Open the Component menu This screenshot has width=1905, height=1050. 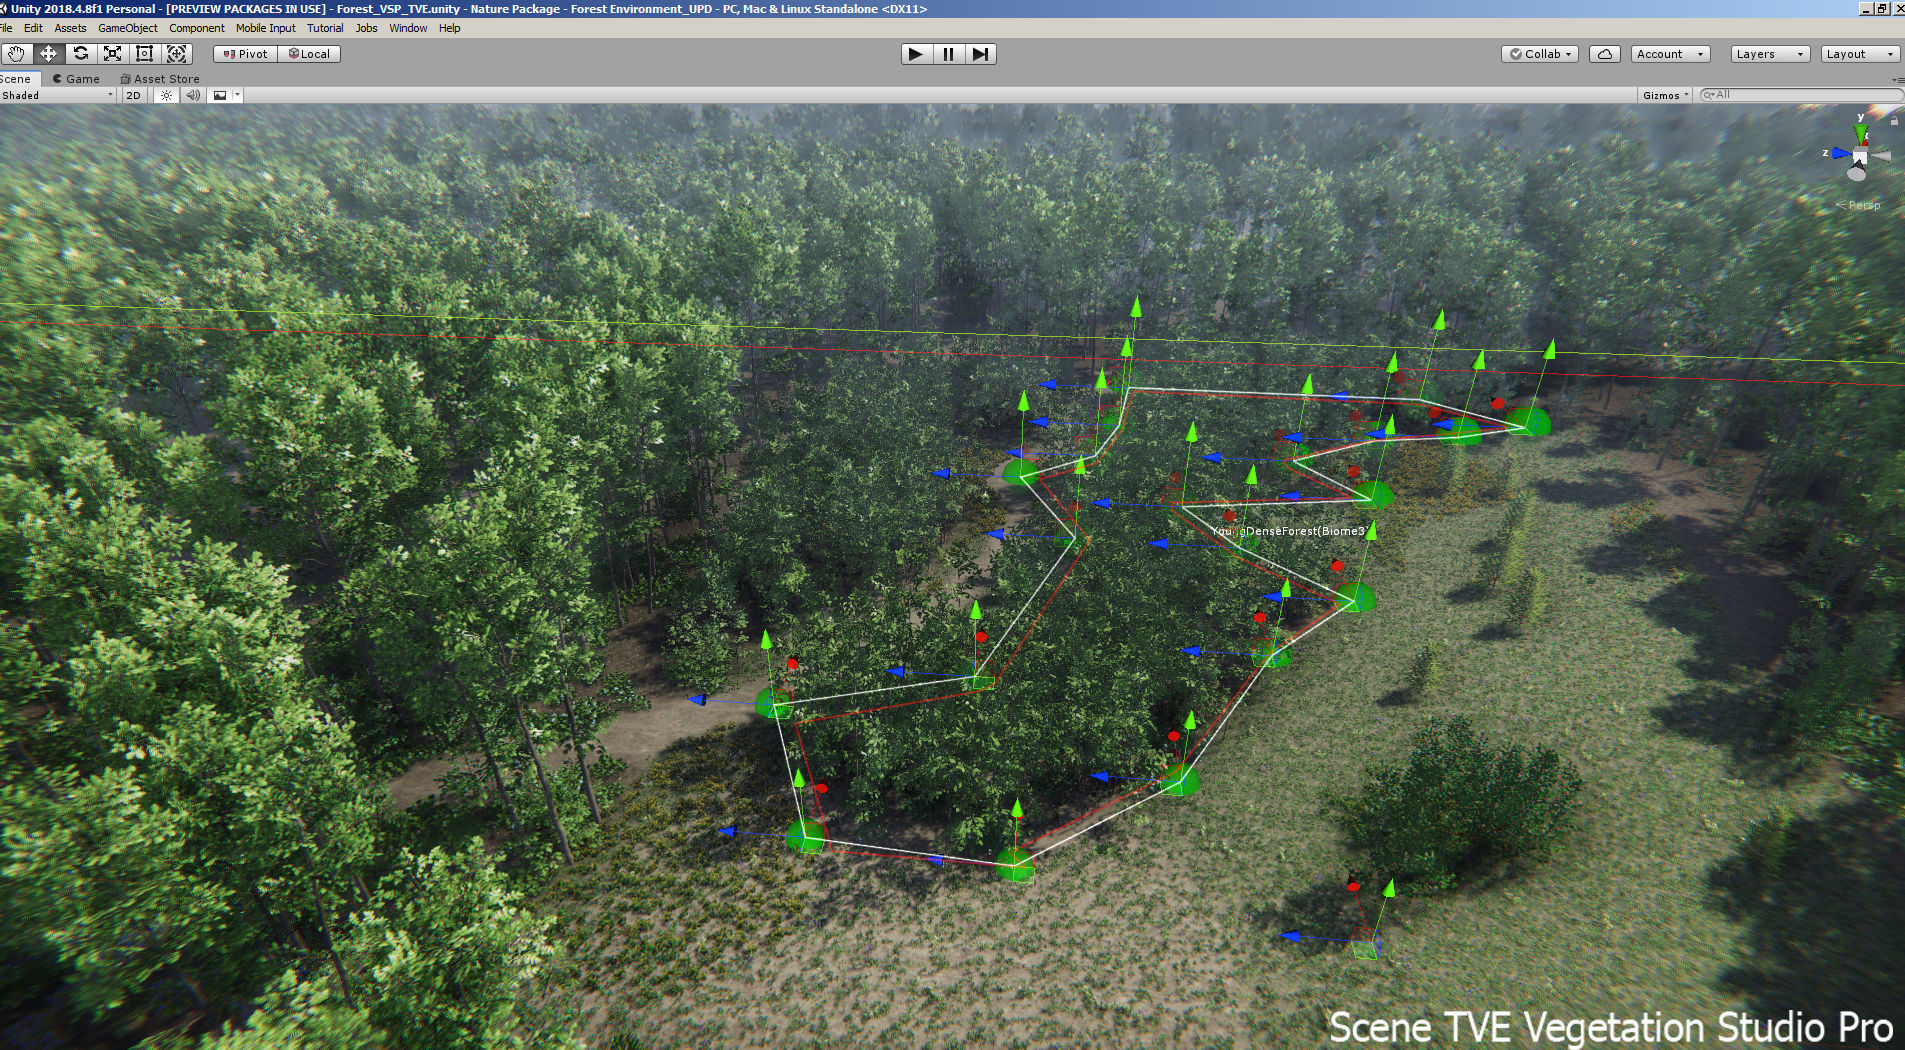coord(197,28)
